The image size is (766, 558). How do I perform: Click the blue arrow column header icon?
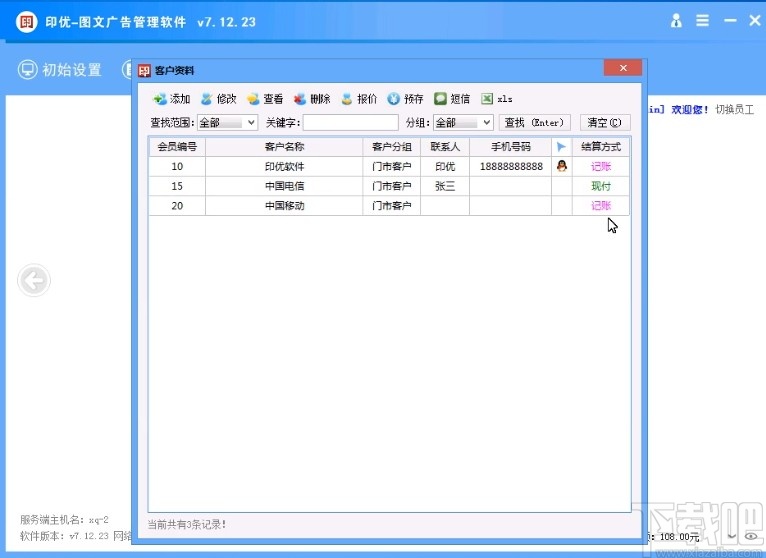click(x=561, y=147)
